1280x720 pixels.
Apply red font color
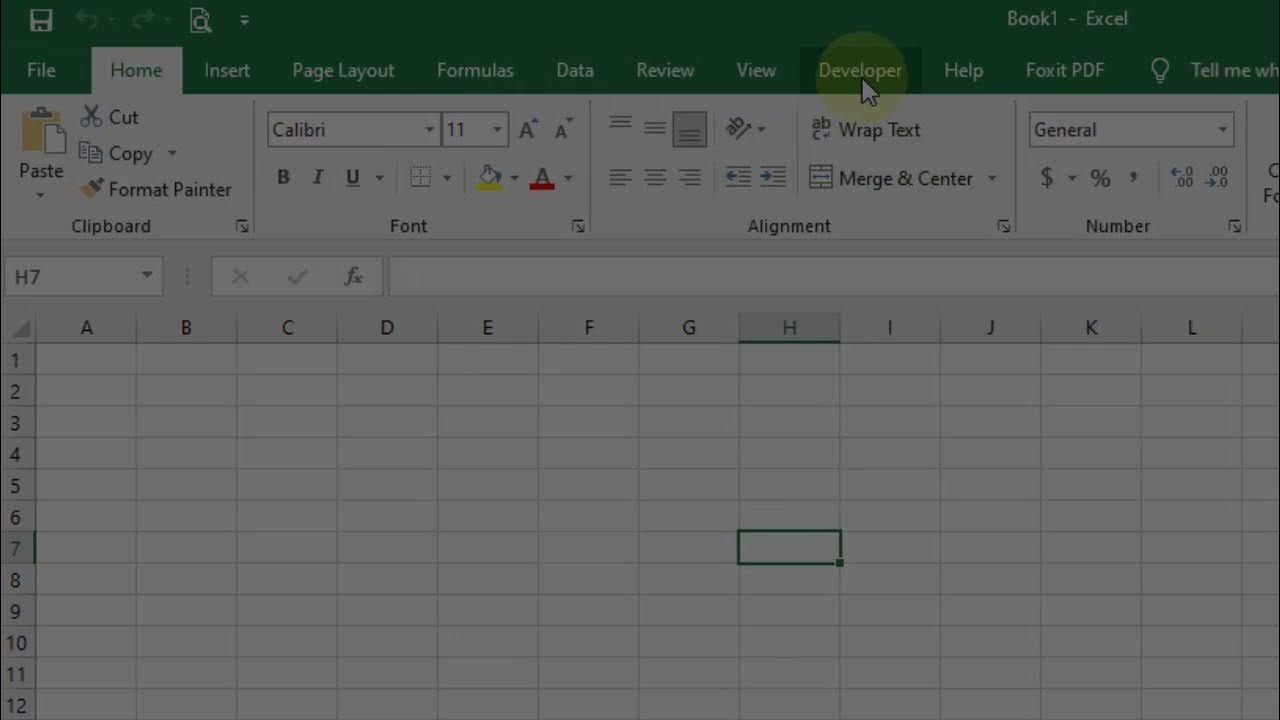(542, 178)
